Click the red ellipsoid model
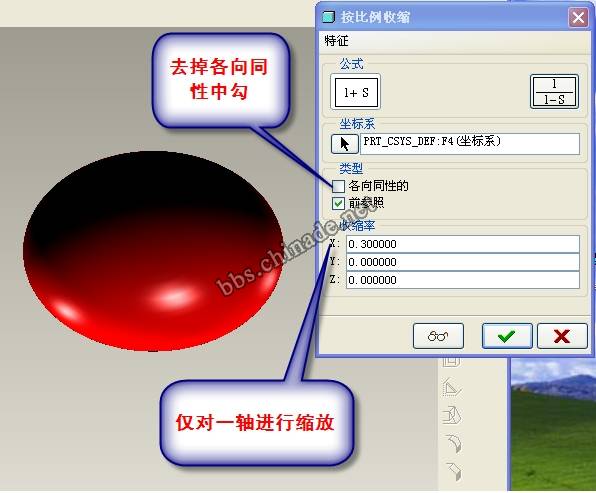The image size is (596, 493). 153,251
